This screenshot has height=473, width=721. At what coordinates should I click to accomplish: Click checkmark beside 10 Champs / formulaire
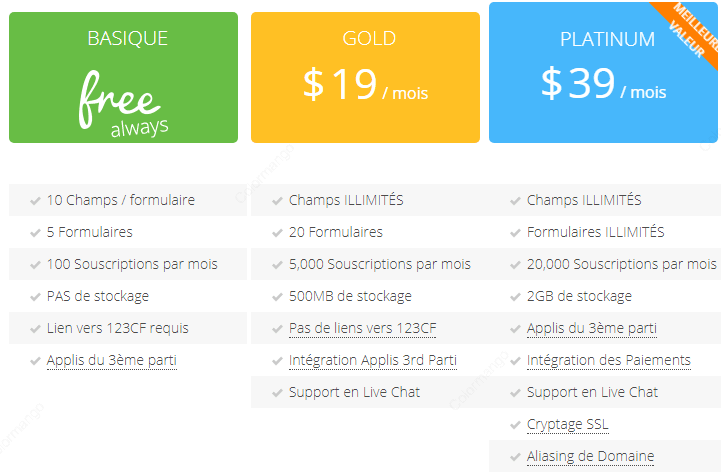tap(35, 201)
